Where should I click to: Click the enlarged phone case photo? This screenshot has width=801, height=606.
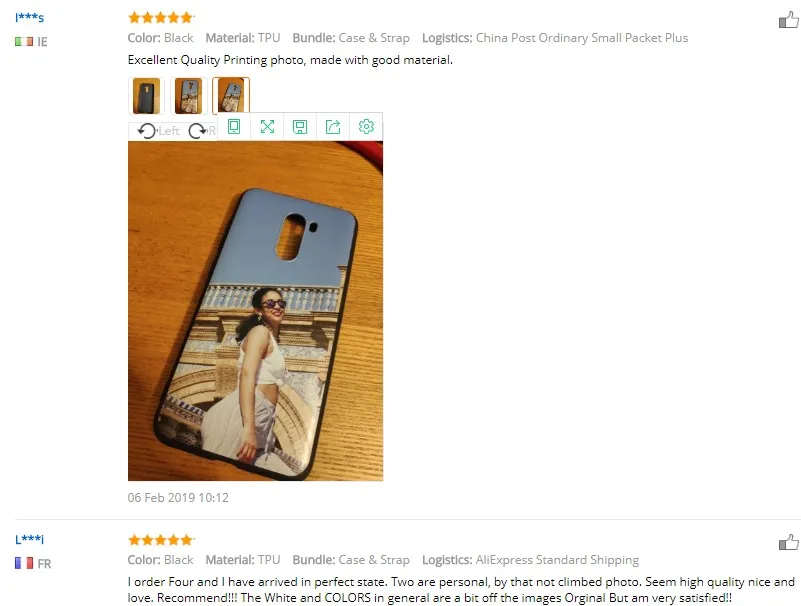point(255,311)
